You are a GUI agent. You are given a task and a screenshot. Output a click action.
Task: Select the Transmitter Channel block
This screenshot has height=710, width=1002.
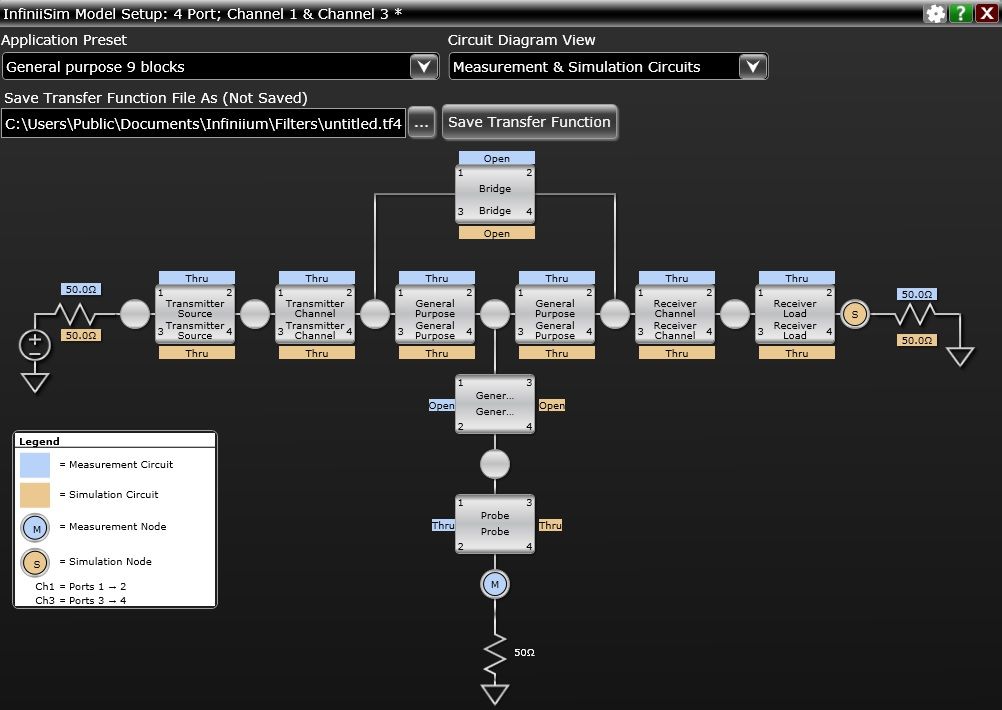click(x=315, y=314)
